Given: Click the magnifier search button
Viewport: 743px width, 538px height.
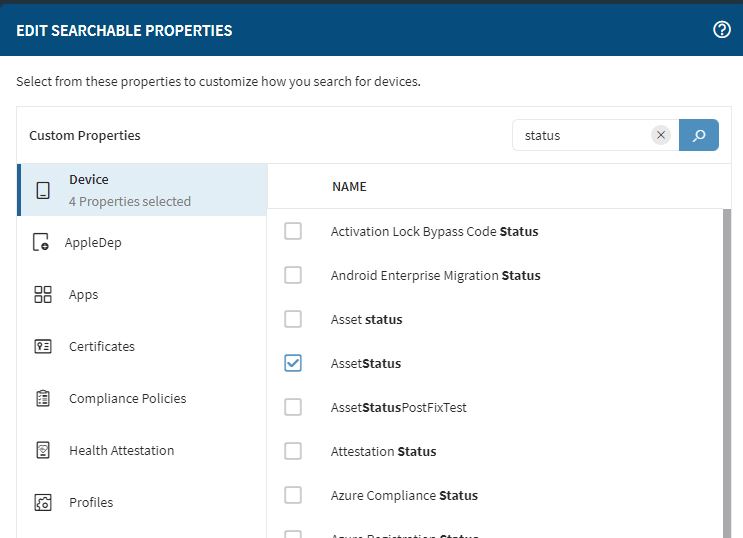Looking at the screenshot, I should (698, 135).
